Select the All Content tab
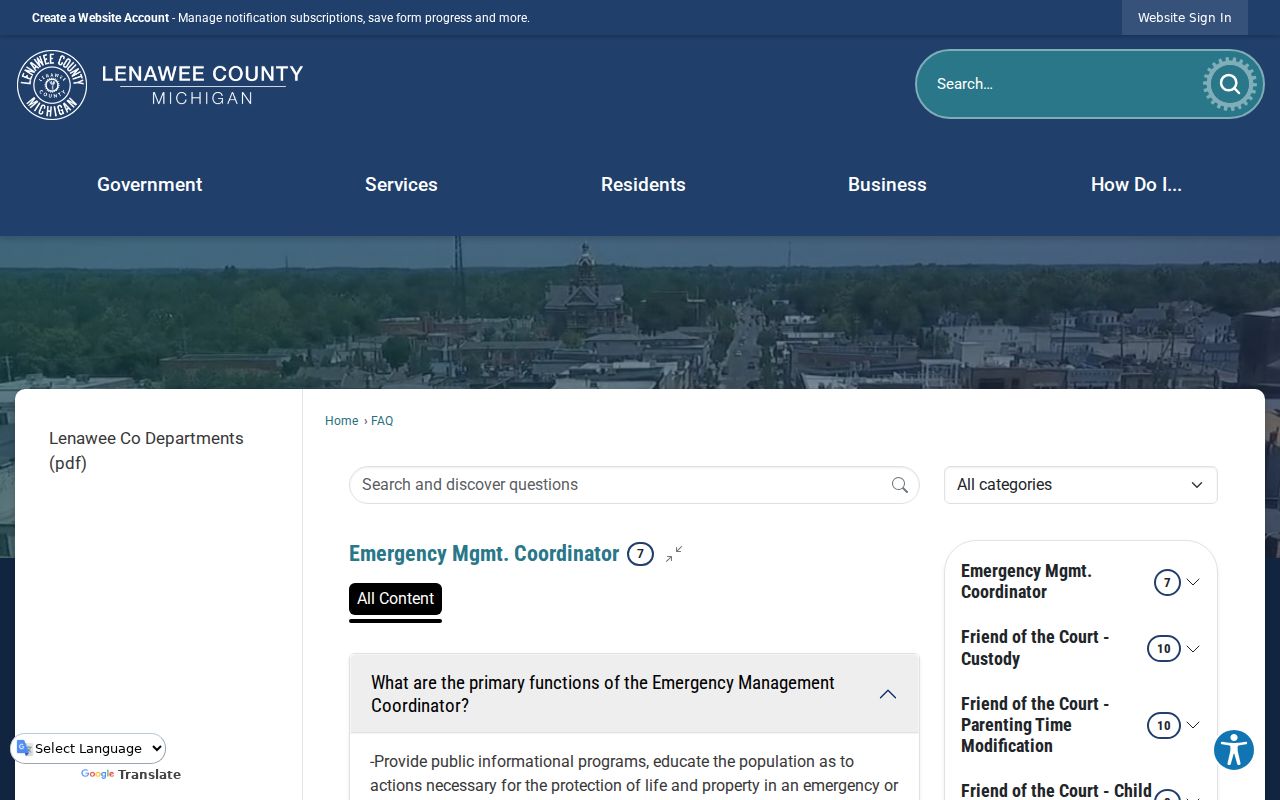The height and width of the screenshot is (800, 1280). 395,599
